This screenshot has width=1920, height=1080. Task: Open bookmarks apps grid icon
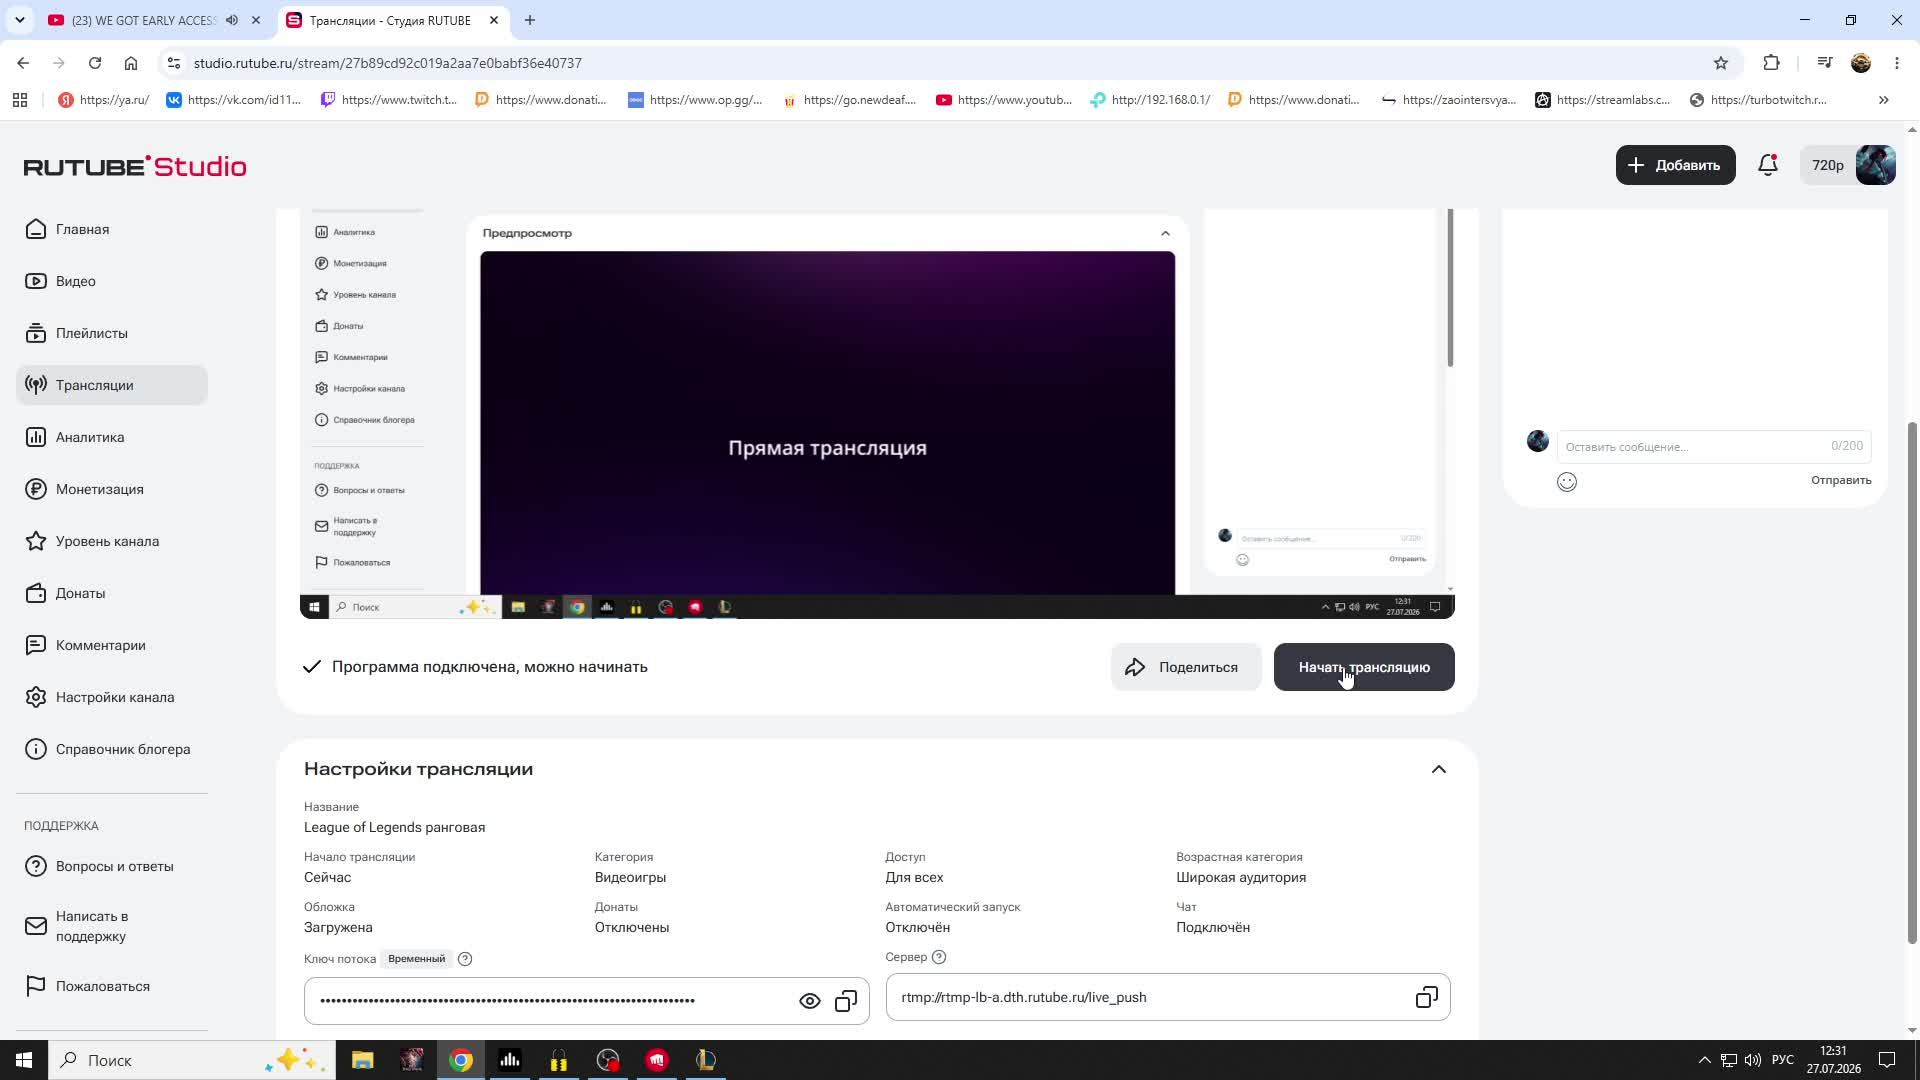pos(20,100)
